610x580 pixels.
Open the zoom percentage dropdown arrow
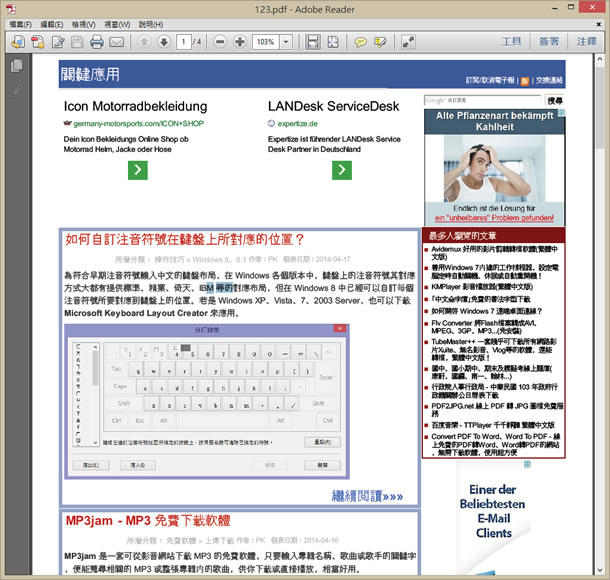coord(286,42)
